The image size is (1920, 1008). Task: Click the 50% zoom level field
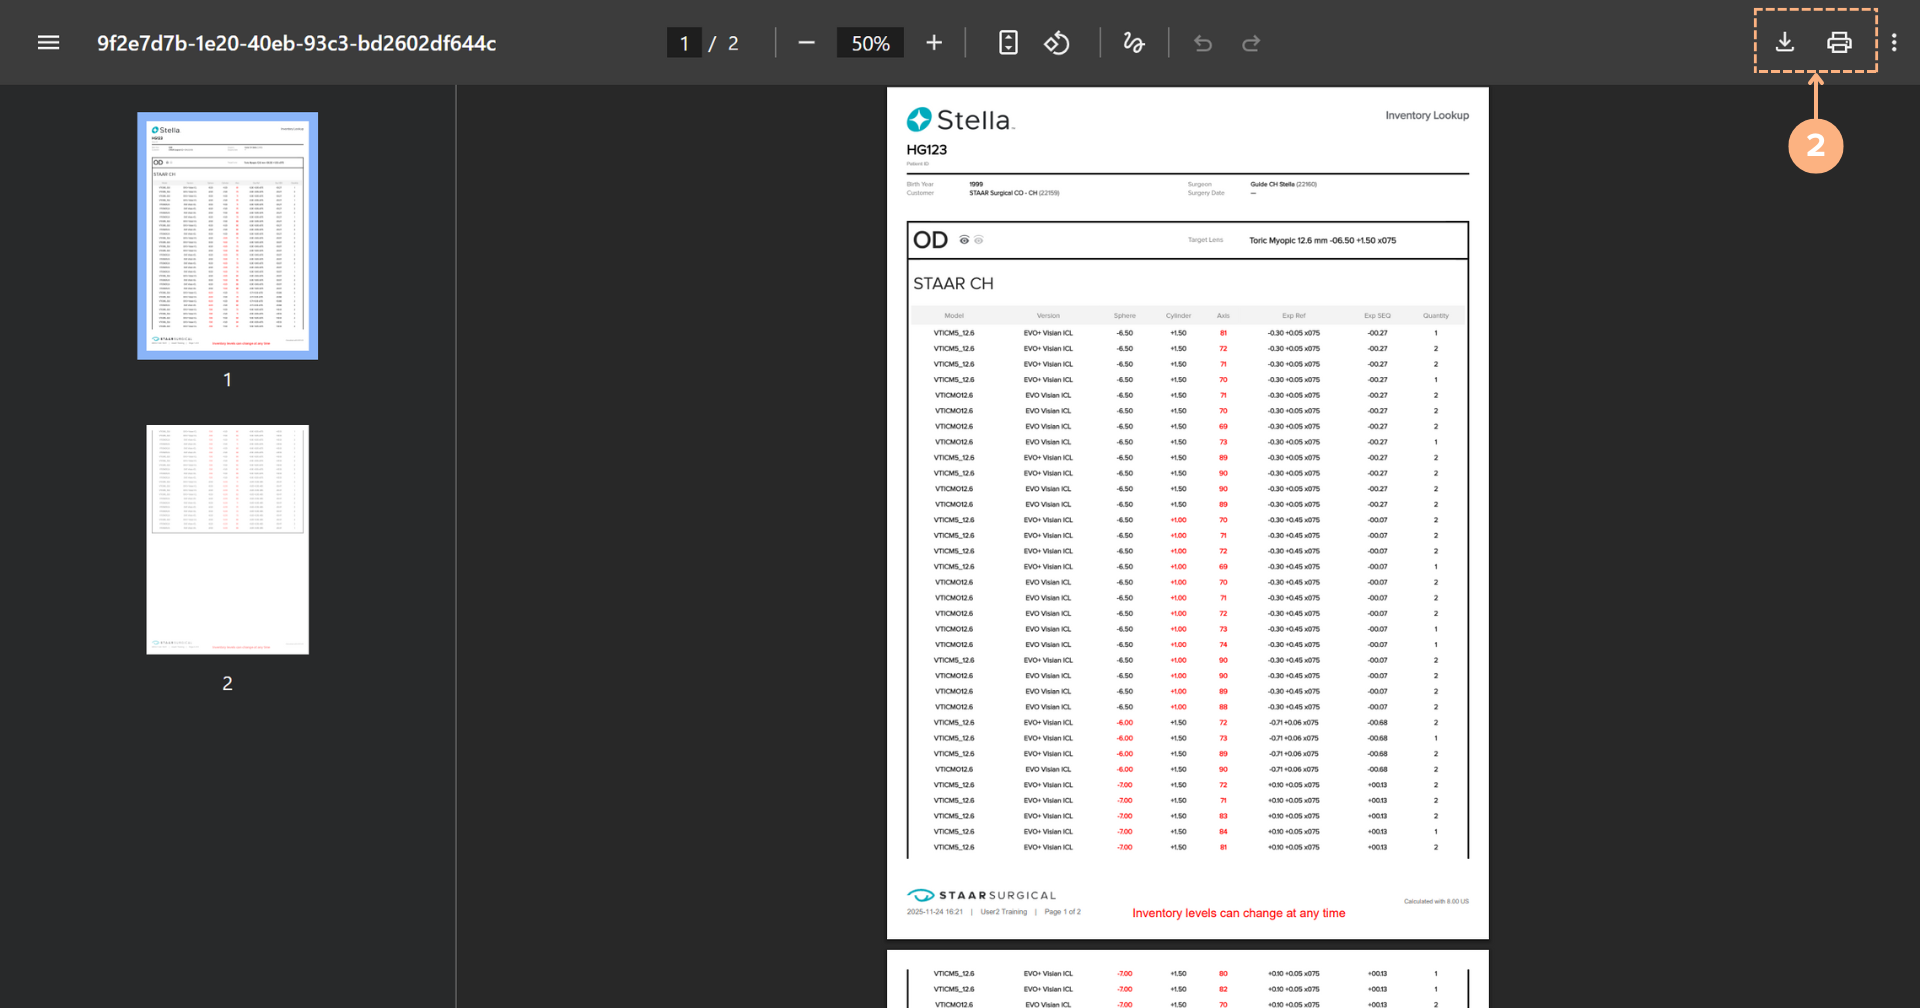pos(870,43)
